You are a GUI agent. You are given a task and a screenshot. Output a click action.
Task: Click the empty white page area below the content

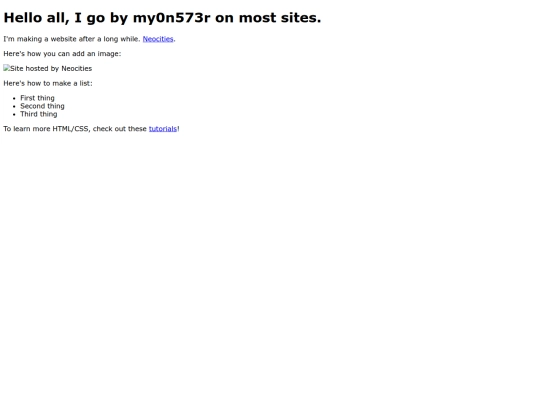(x=270, y=269)
